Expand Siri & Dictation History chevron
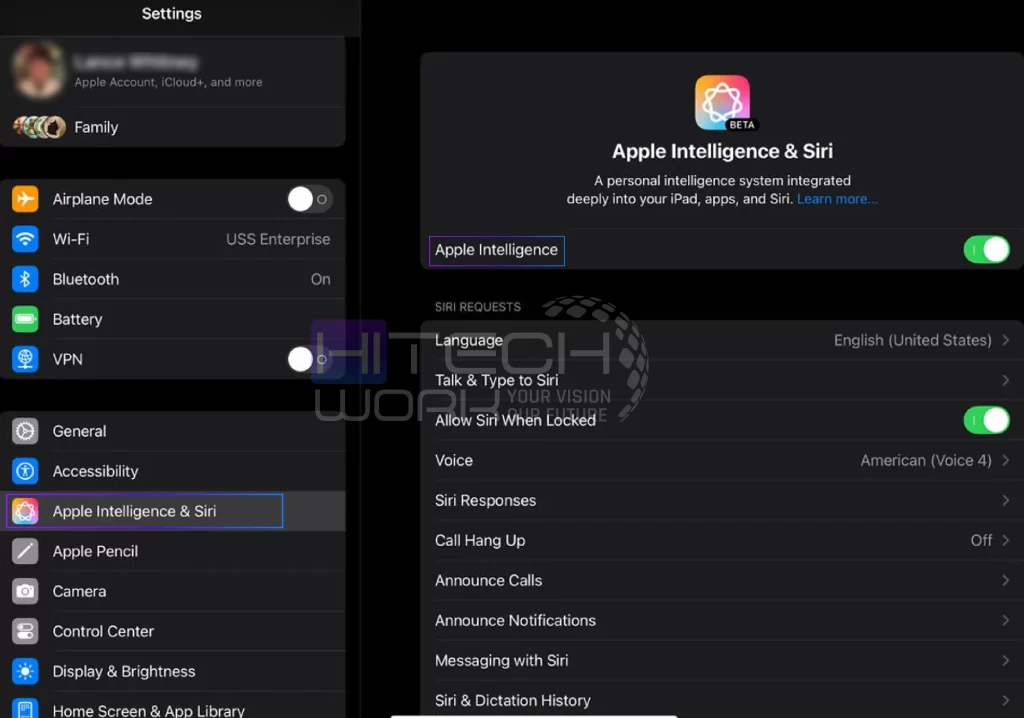Image resolution: width=1024 pixels, height=718 pixels. (1006, 700)
